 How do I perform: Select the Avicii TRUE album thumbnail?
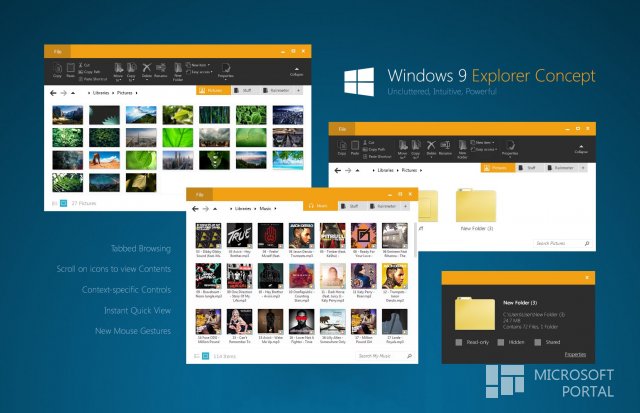[240, 236]
